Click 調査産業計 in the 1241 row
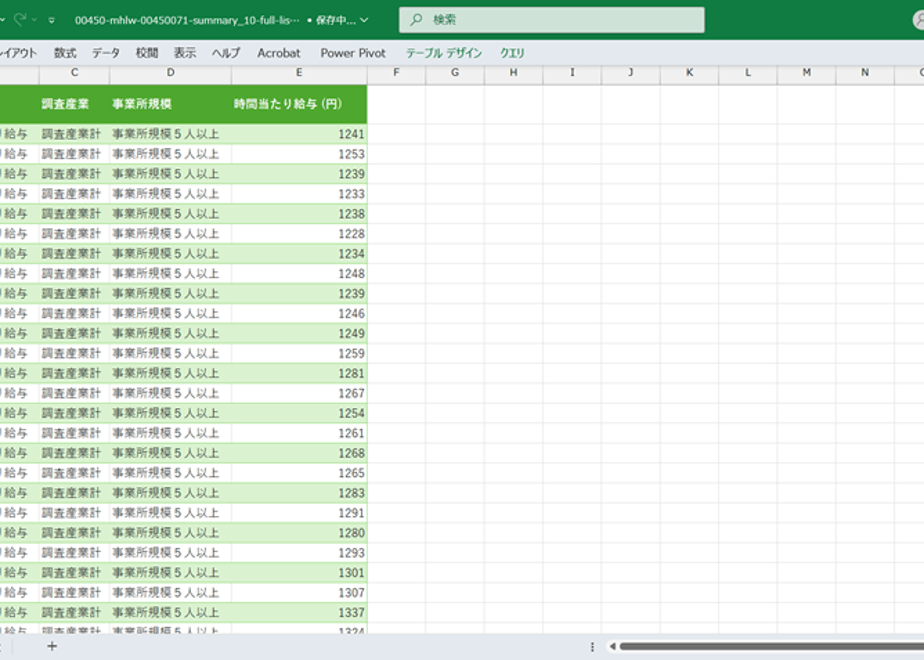This screenshot has height=660, width=924. tap(74, 134)
